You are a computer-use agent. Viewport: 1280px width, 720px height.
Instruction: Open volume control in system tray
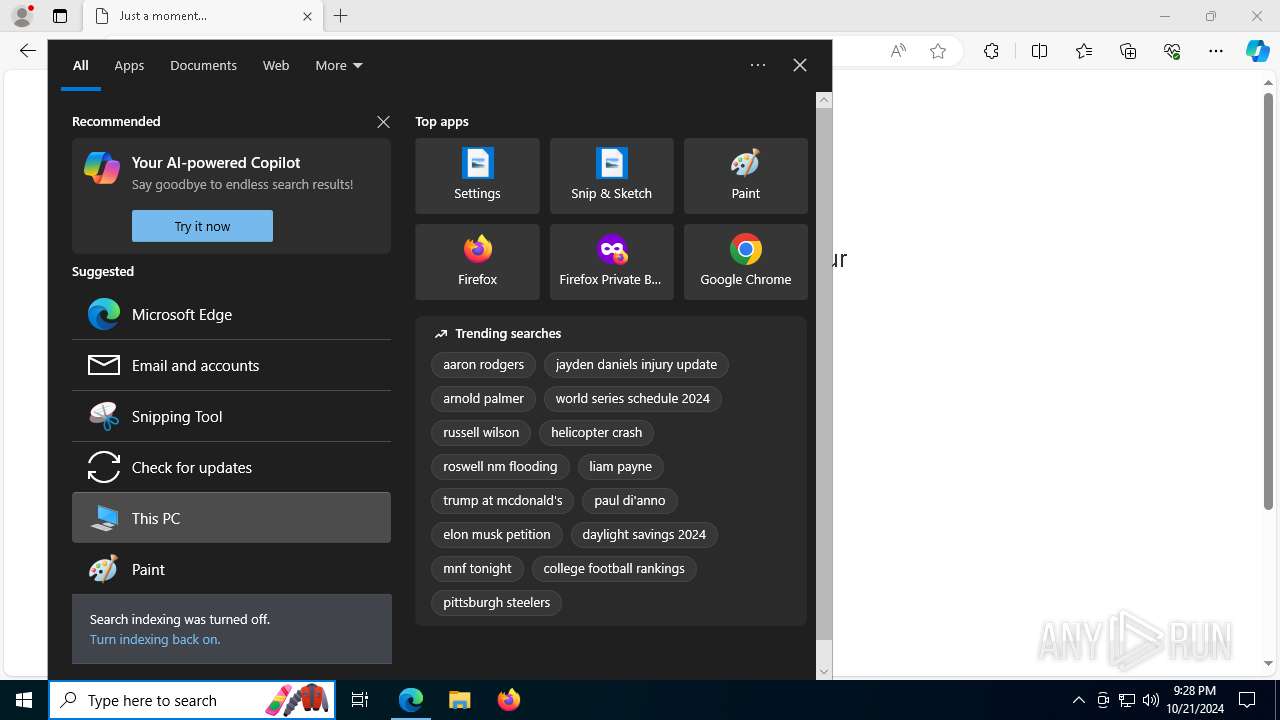click(1151, 700)
